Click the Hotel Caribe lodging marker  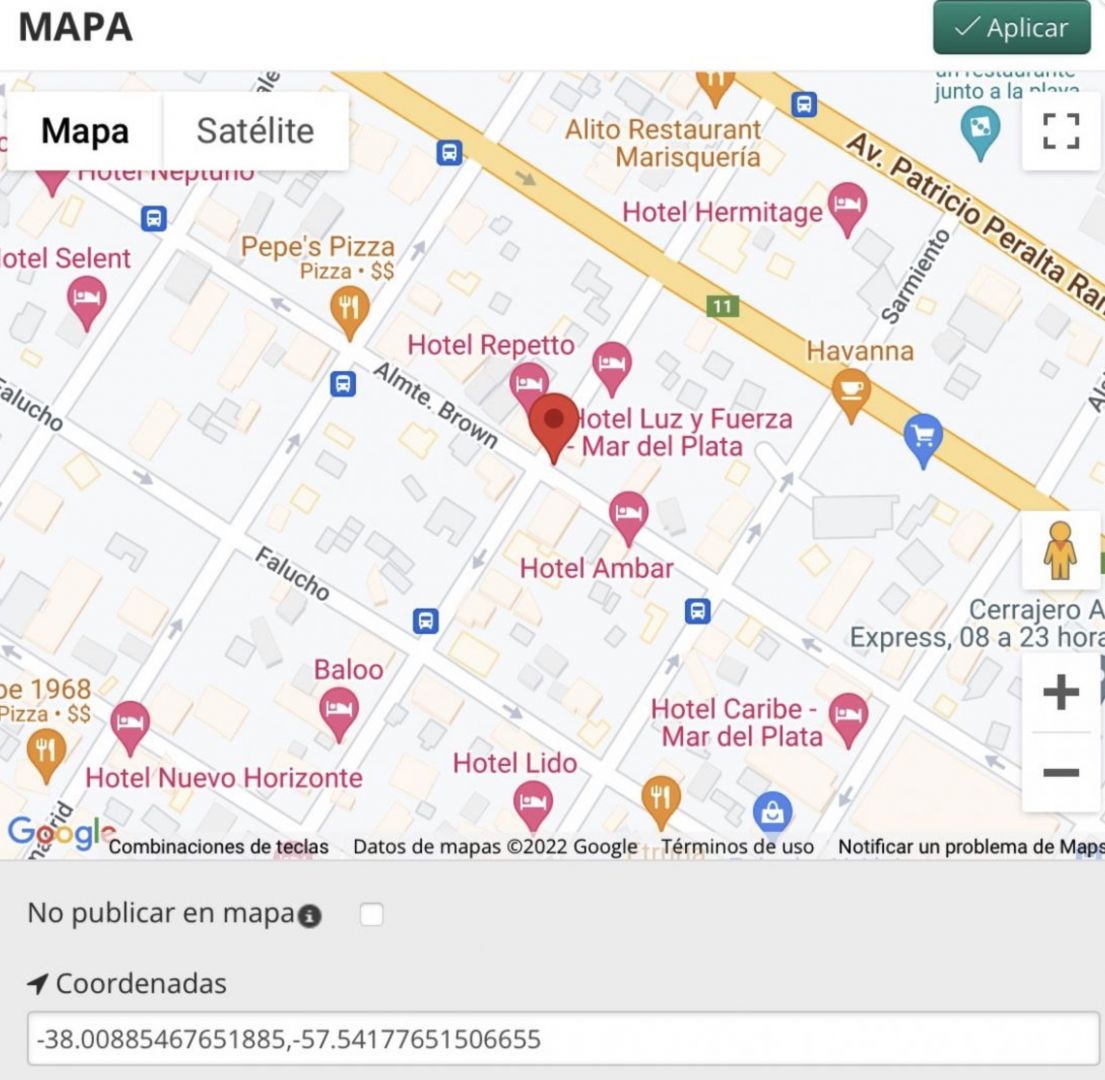(x=848, y=717)
